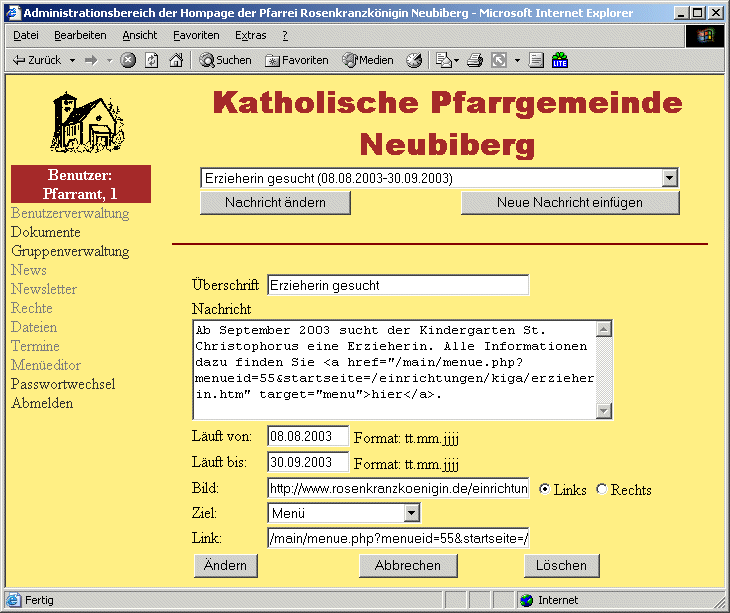Screen dimensions: 730x613
Task: Click the Print icon
Action: coord(475,60)
